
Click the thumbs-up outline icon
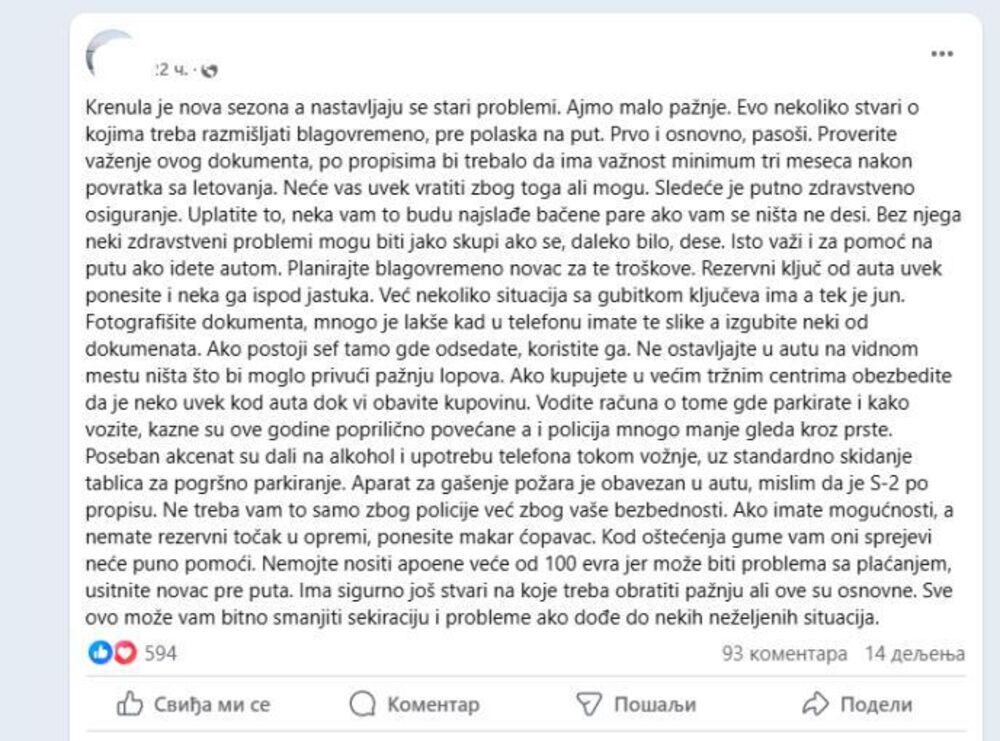(129, 704)
